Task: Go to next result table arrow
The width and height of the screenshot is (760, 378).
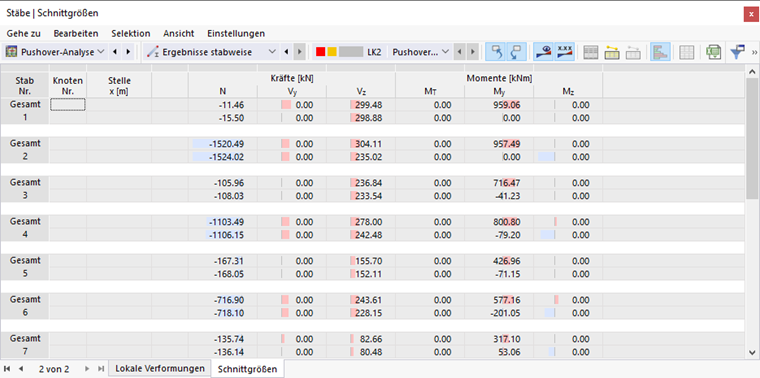Action: pyautogui.click(x=300, y=52)
